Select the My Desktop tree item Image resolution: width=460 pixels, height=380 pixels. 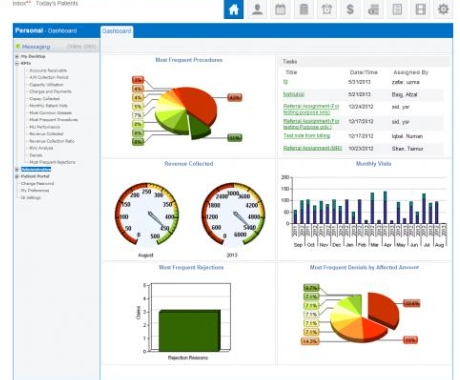click(33, 56)
